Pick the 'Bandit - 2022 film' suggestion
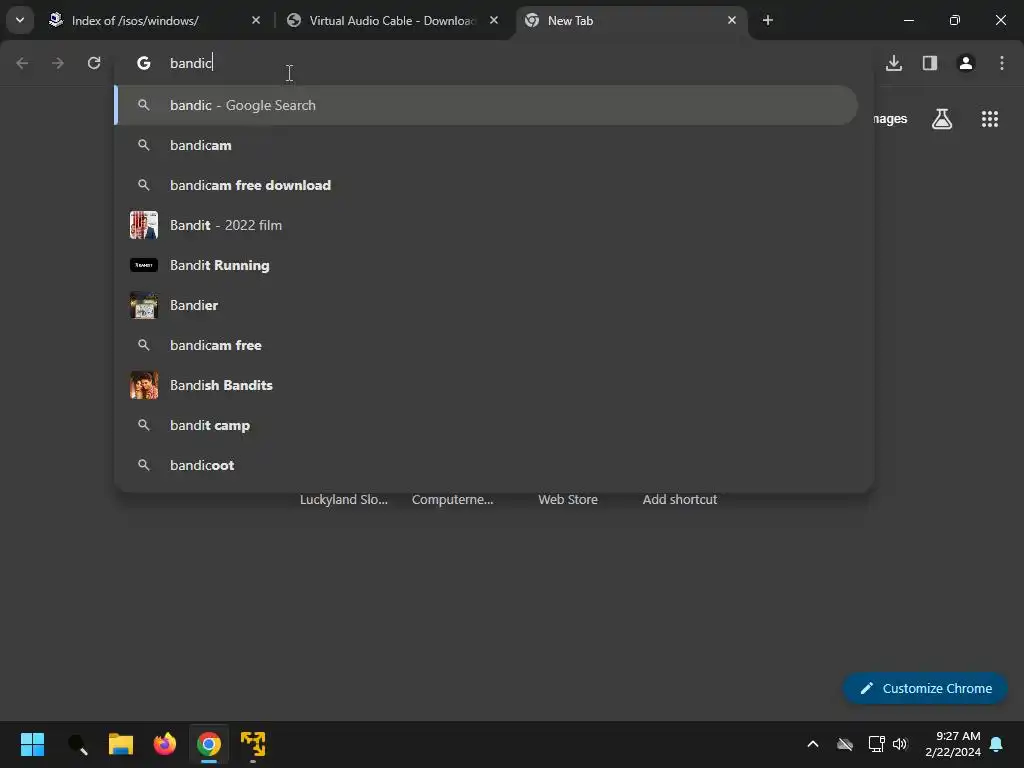The width and height of the screenshot is (1024, 768). click(x=486, y=225)
